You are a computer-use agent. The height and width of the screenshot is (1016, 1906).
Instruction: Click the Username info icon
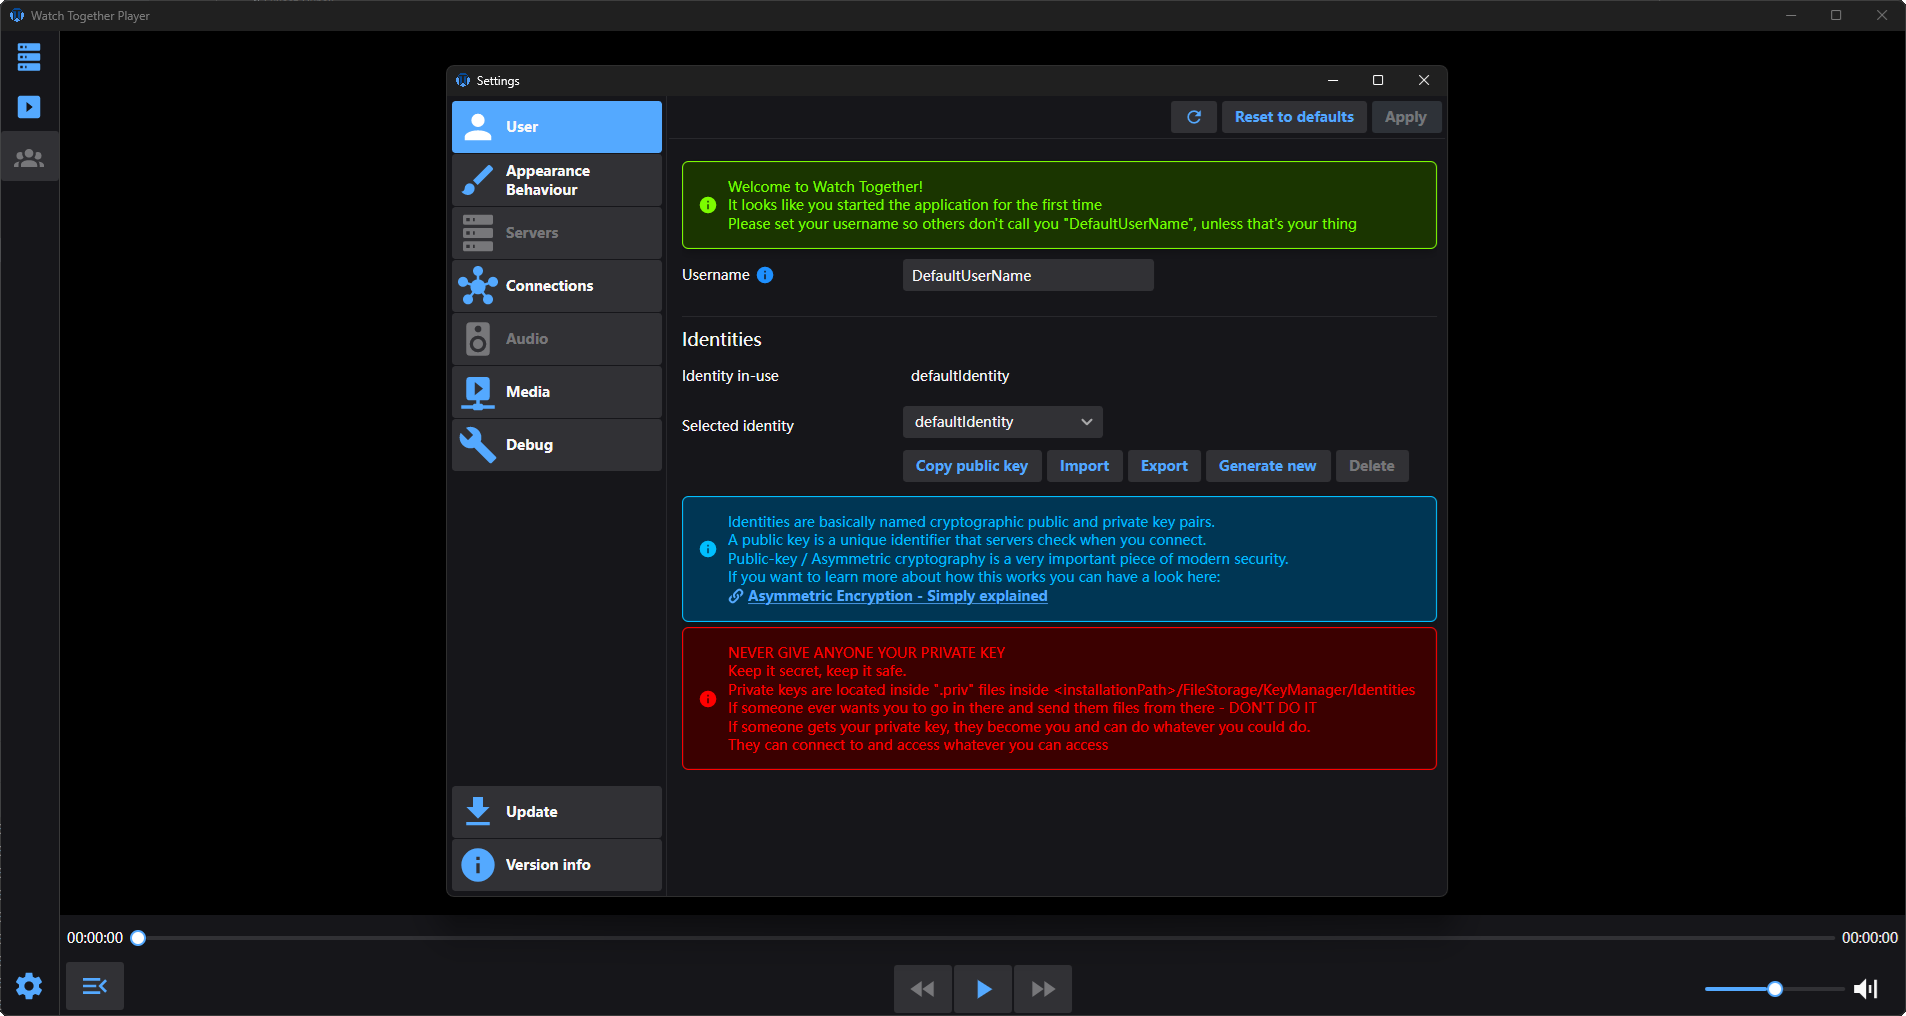765,275
